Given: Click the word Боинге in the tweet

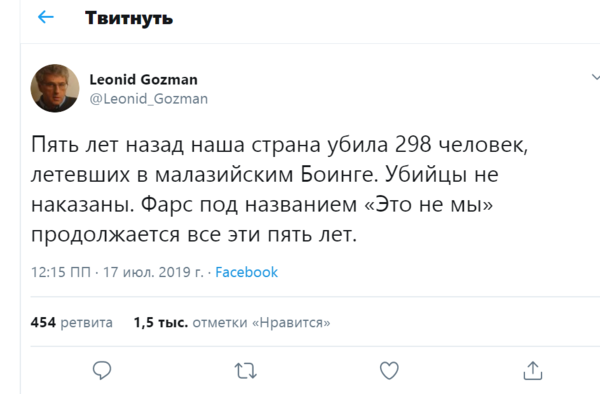Looking at the screenshot, I should point(339,174).
